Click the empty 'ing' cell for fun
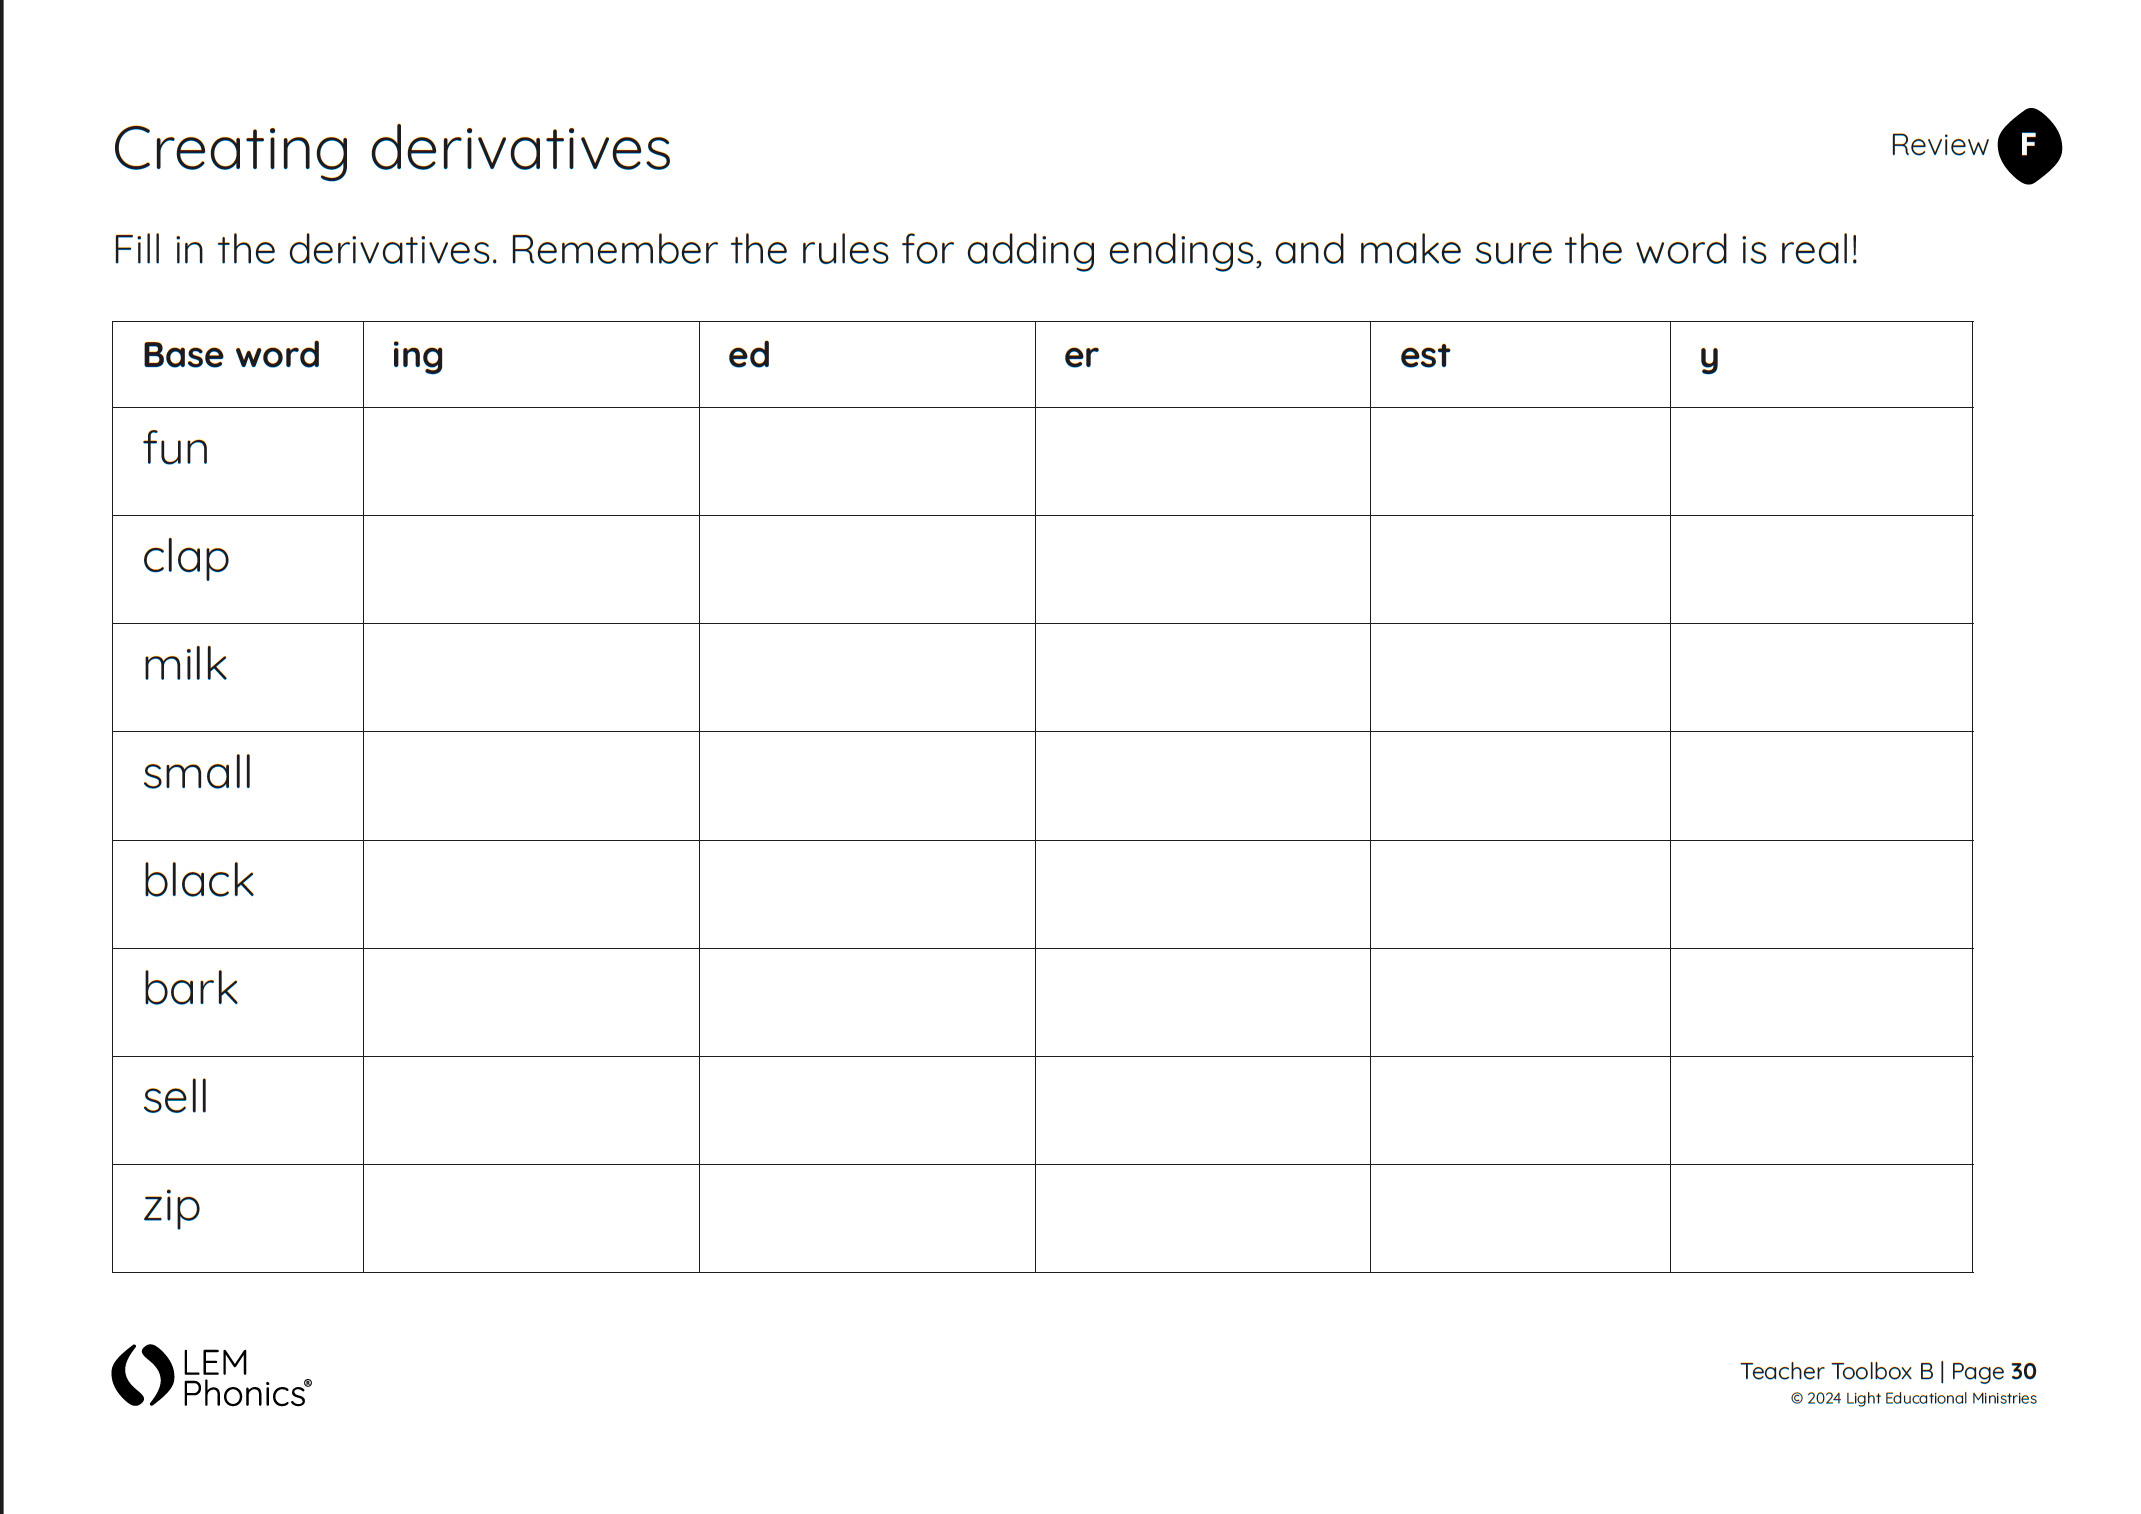Viewport: 2141px width, 1514px height. point(531,461)
